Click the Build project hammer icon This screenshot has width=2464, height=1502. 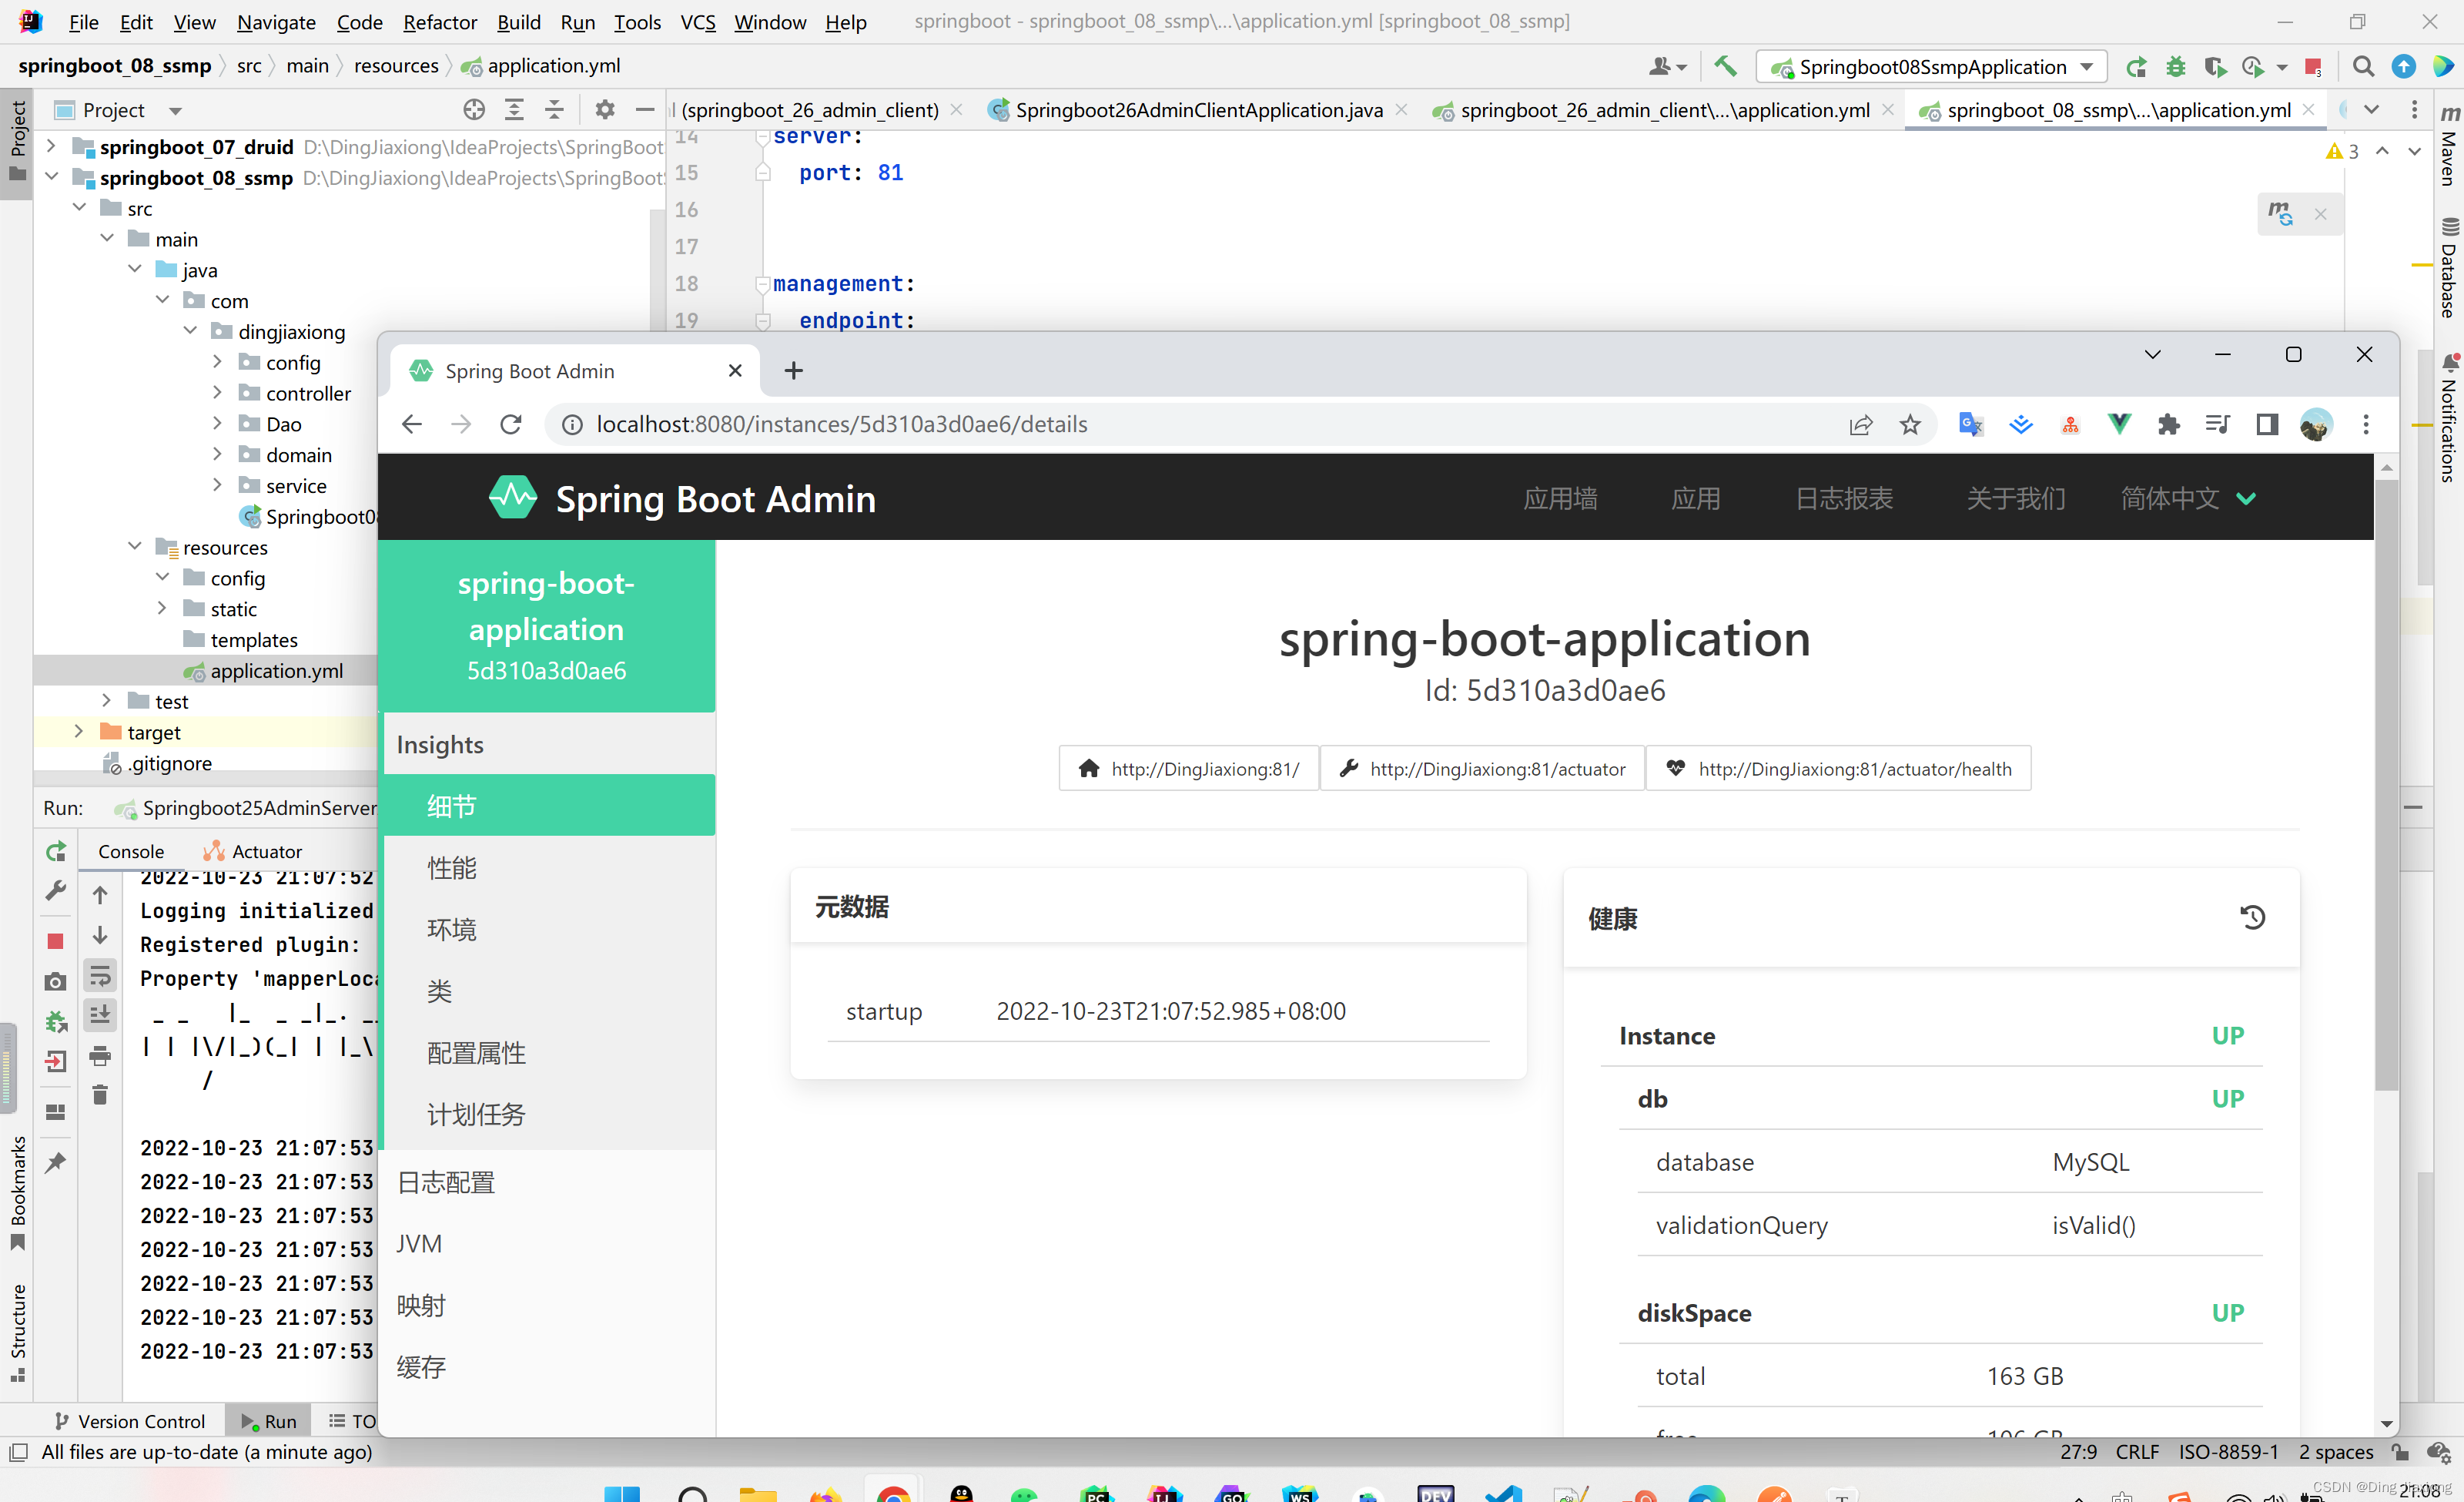coord(1725,66)
